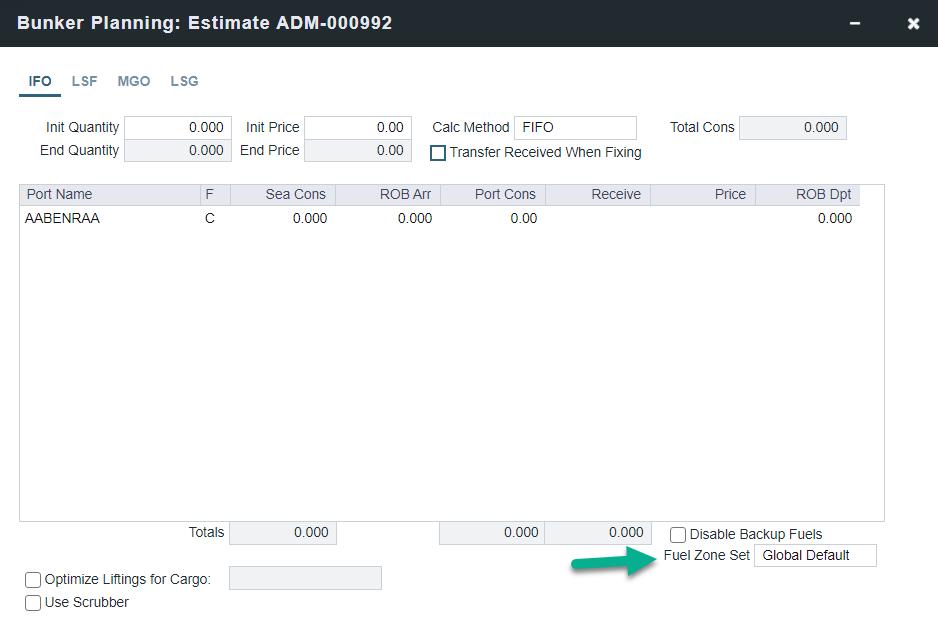Close the Bunker Planning dialog

(913, 23)
